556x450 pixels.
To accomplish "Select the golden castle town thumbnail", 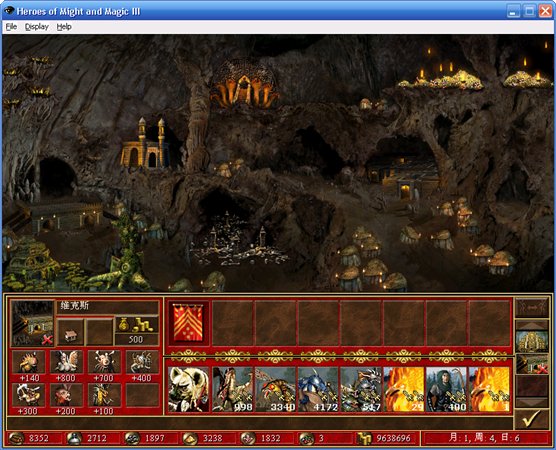I will 532,341.
